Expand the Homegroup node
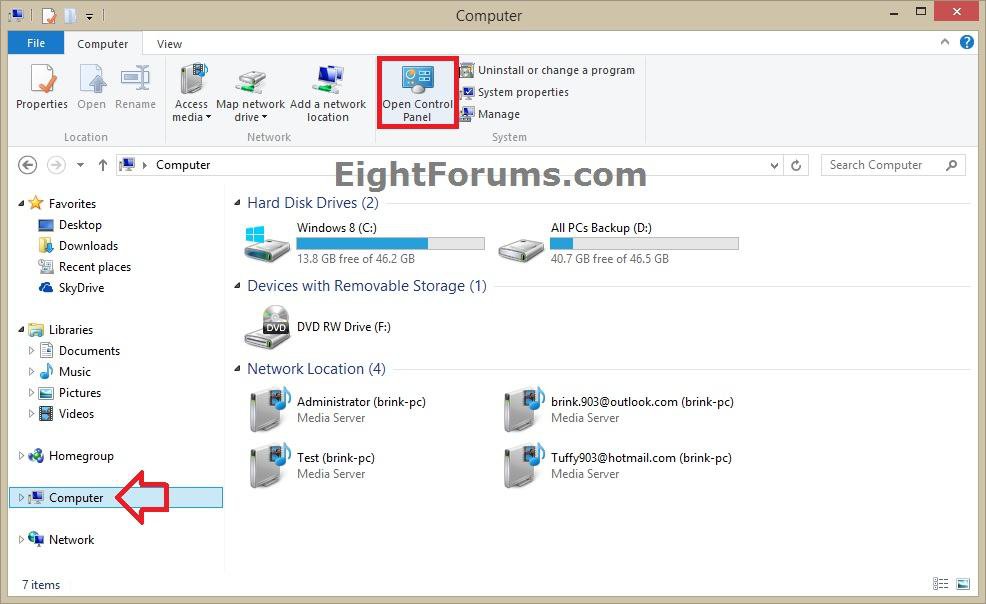Viewport: 986px width, 604px height. pos(21,456)
